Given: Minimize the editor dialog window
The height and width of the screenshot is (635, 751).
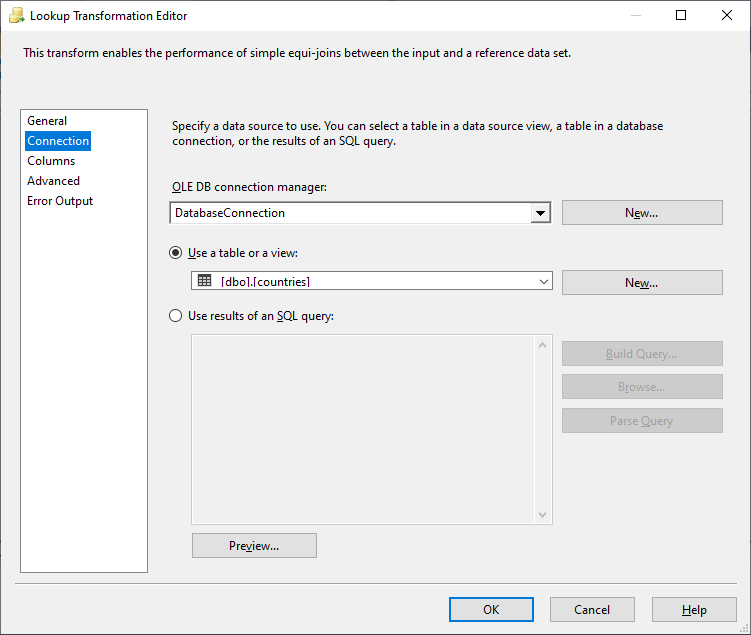Looking at the screenshot, I should coord(635,16).
